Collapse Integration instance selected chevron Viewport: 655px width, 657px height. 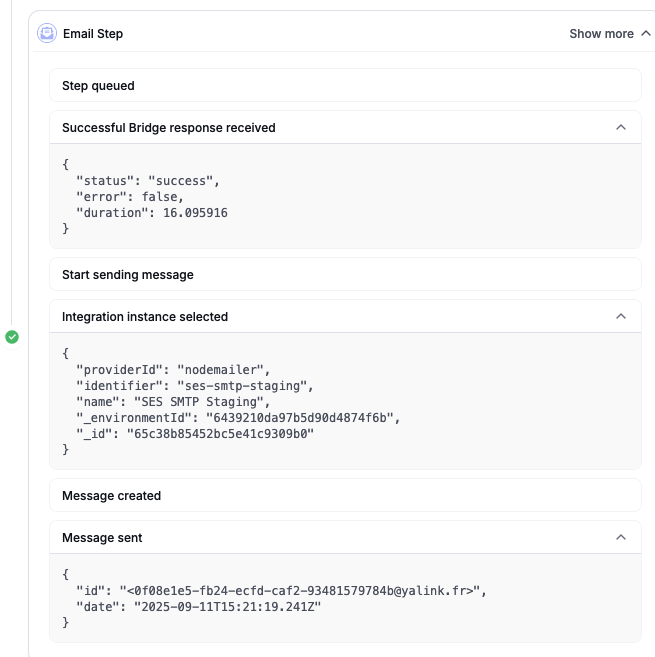621,316
